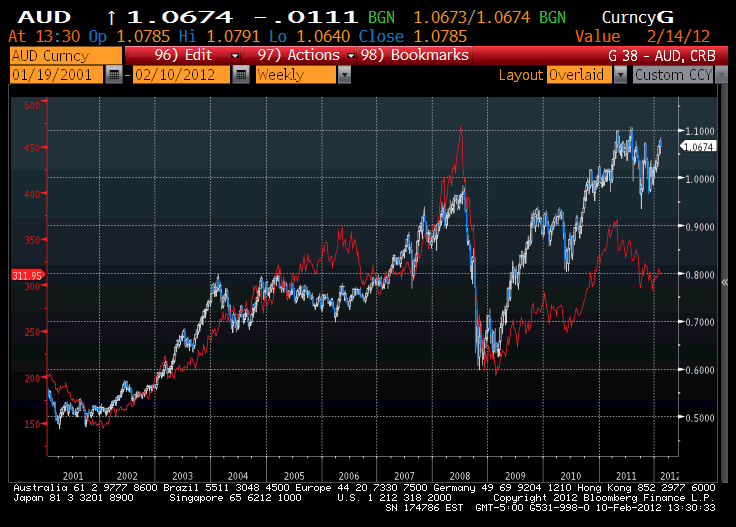This screenshot has height=527, width=736.
Task: Click the Layout label
Action: 521,75
